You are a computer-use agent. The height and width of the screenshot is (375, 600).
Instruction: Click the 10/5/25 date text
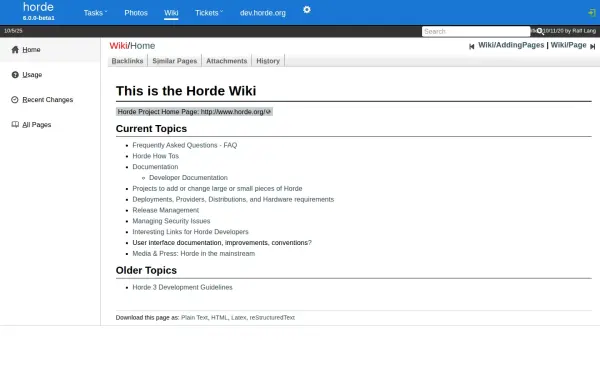coord(13,31)
